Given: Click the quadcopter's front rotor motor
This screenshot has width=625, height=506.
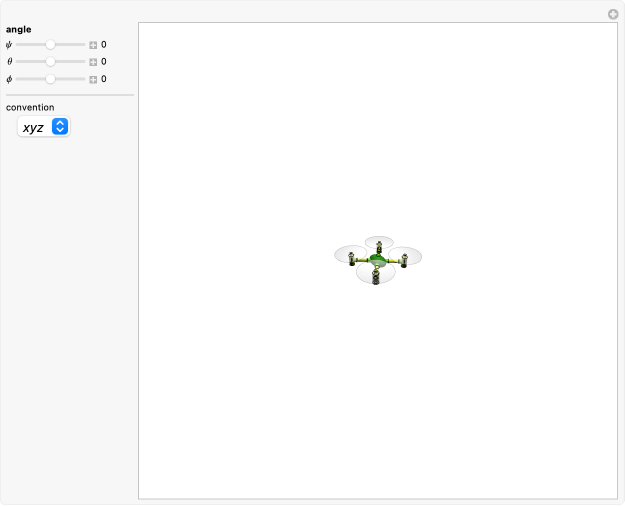Looking at the screenshot, I should [x=376, y=276].
